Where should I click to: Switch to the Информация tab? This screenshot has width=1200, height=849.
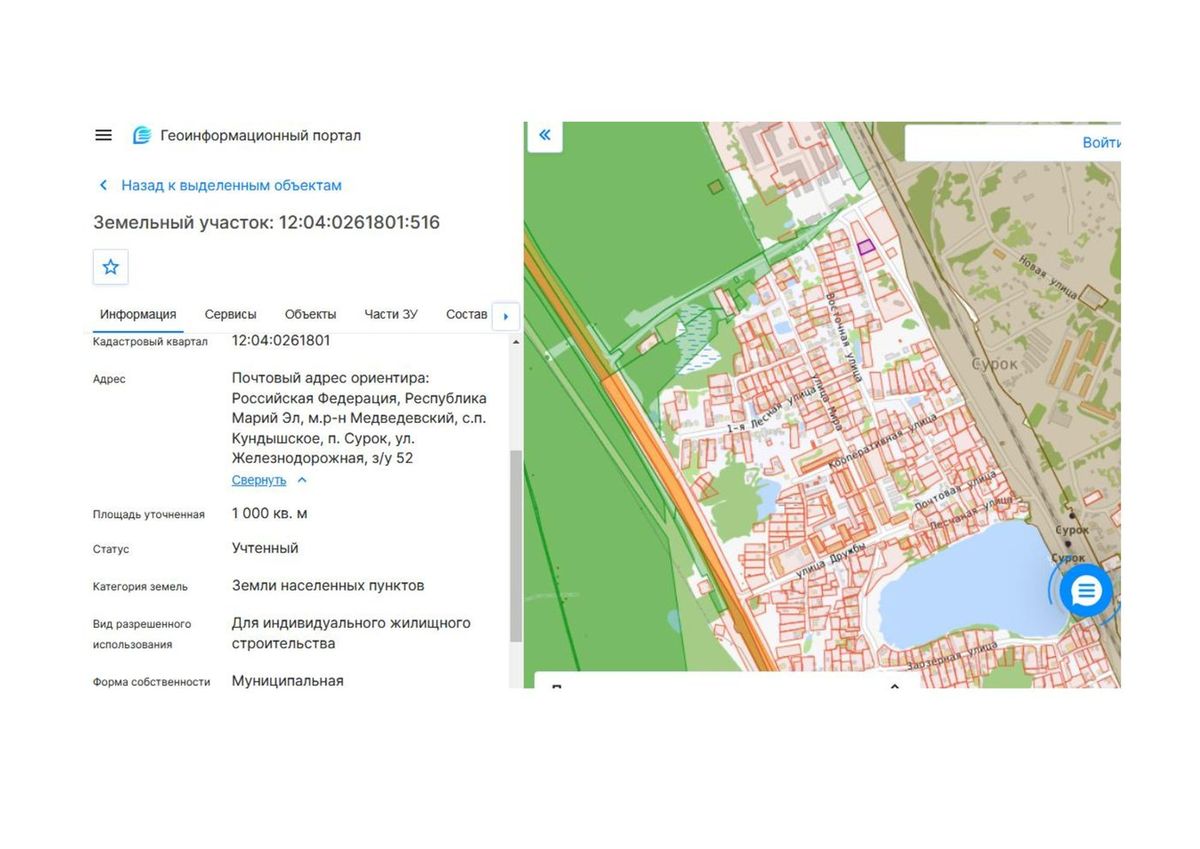pyautogui.click(x=138, y=314)
